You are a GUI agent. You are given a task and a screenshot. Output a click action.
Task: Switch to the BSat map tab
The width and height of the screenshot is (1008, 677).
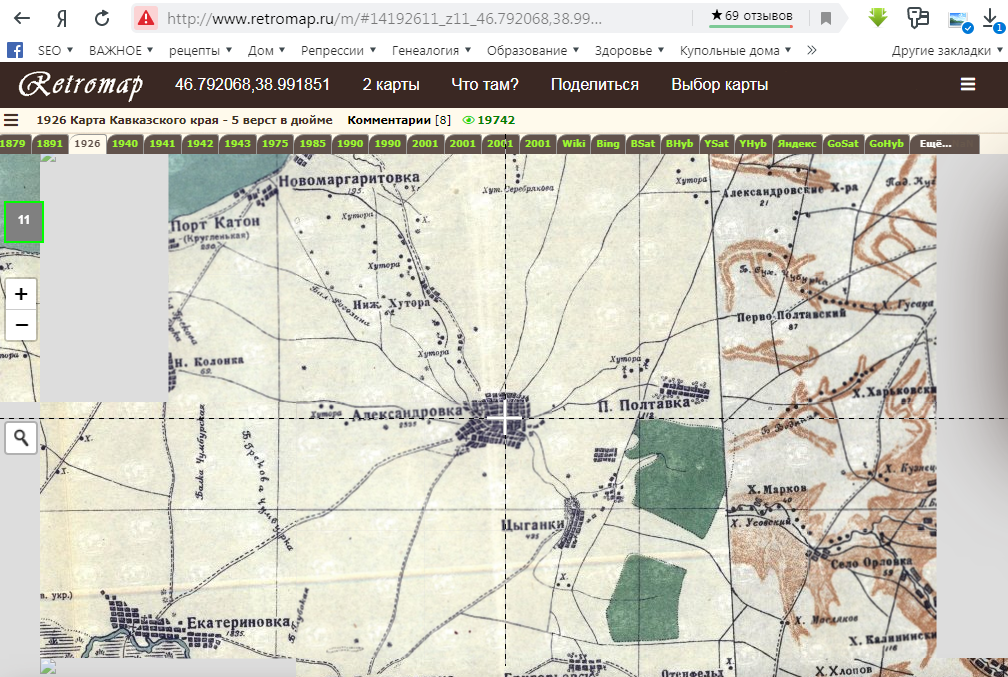(643, 144)
